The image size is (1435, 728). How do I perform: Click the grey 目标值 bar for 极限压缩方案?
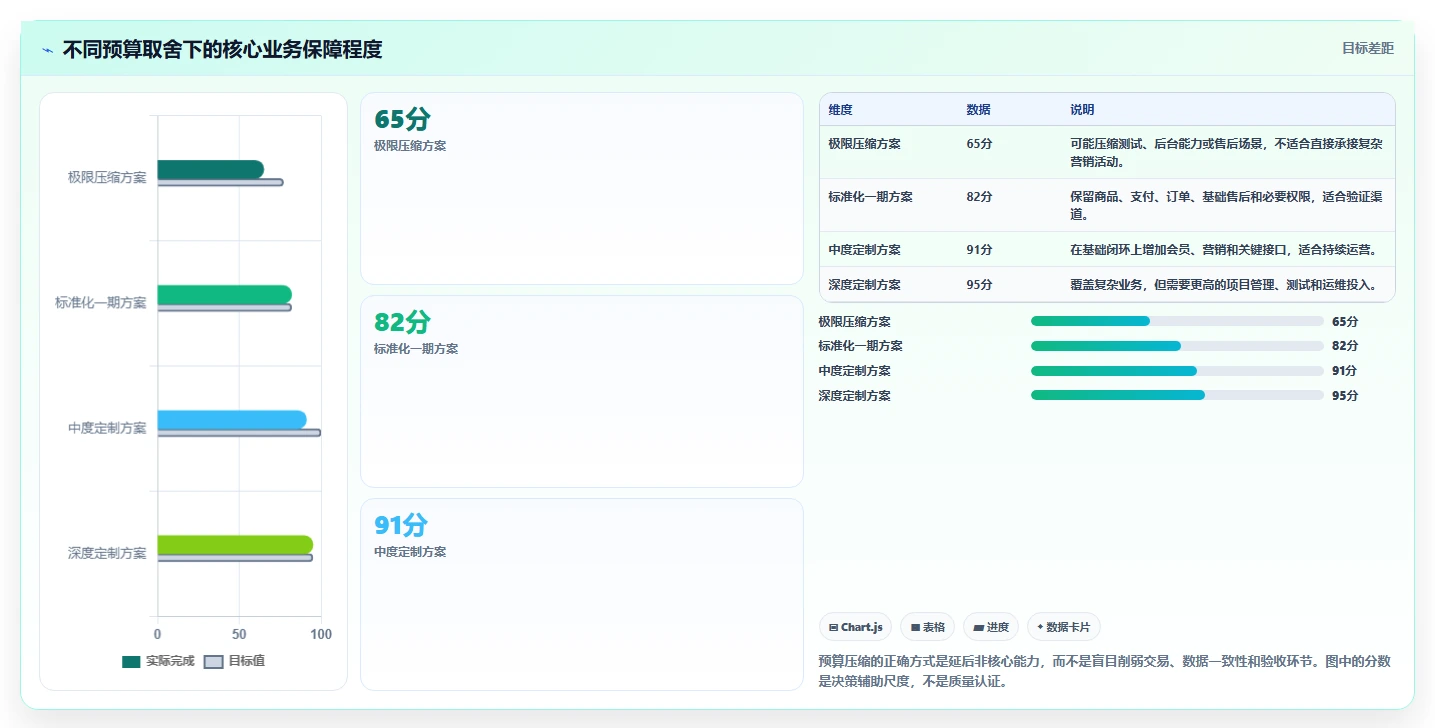pos(220,182)
